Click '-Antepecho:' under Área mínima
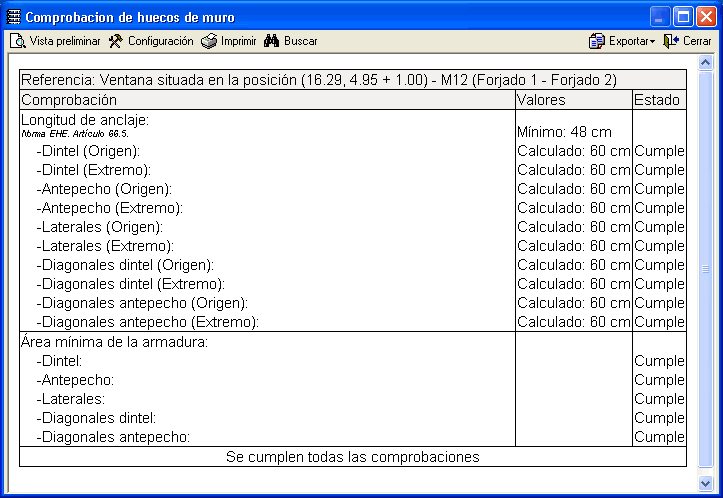 (75, 380)
